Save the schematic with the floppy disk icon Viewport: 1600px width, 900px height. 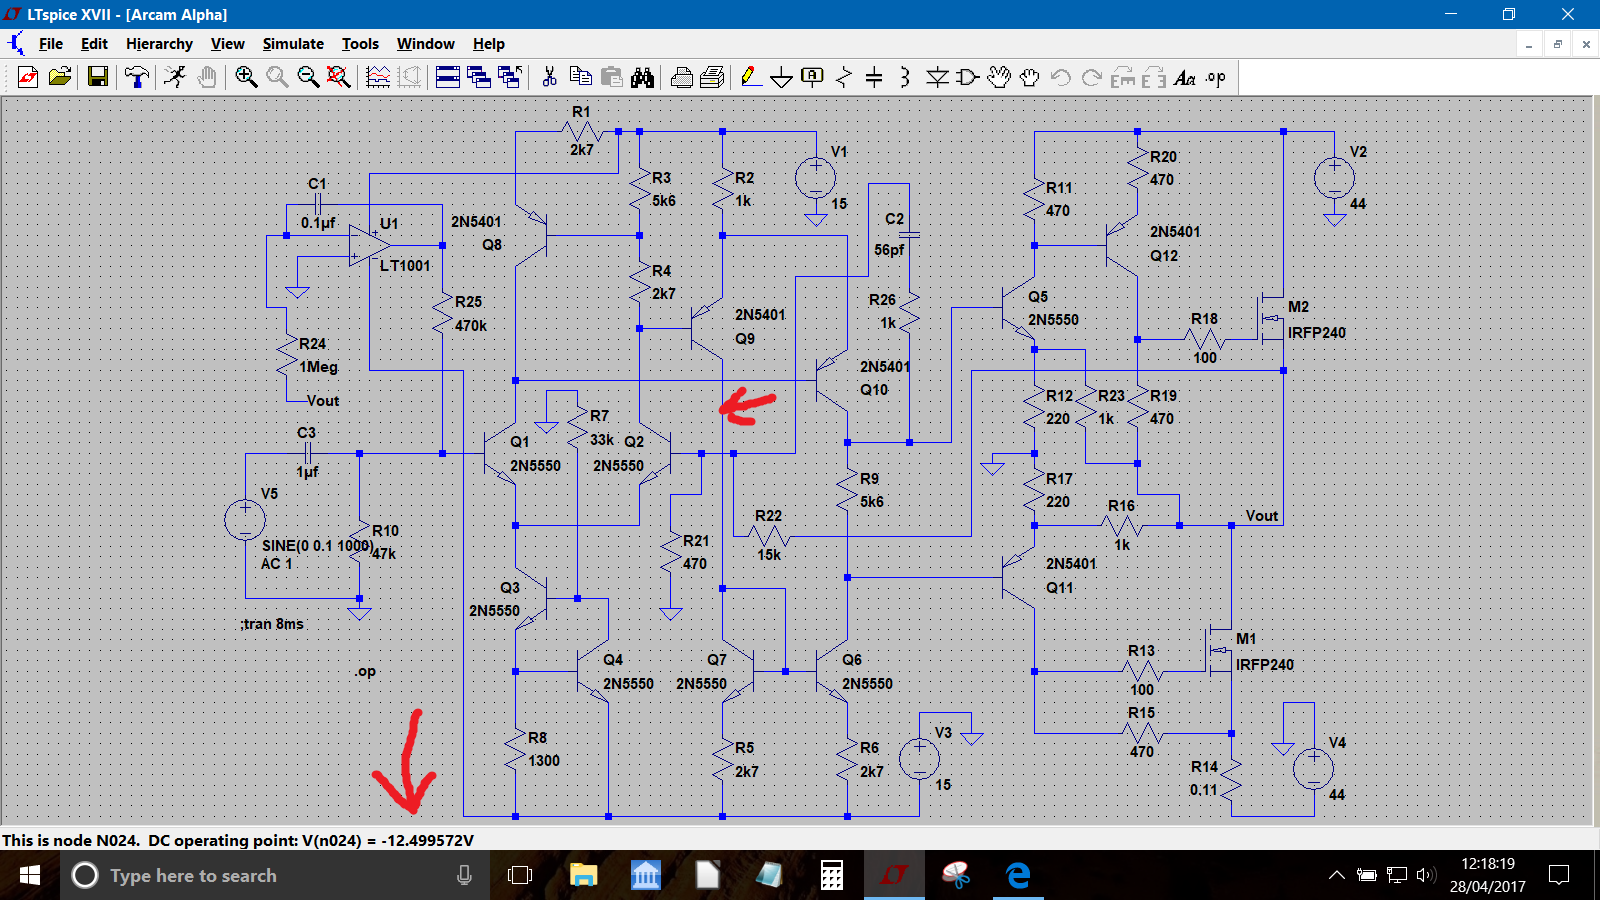[x=98, y=77]
